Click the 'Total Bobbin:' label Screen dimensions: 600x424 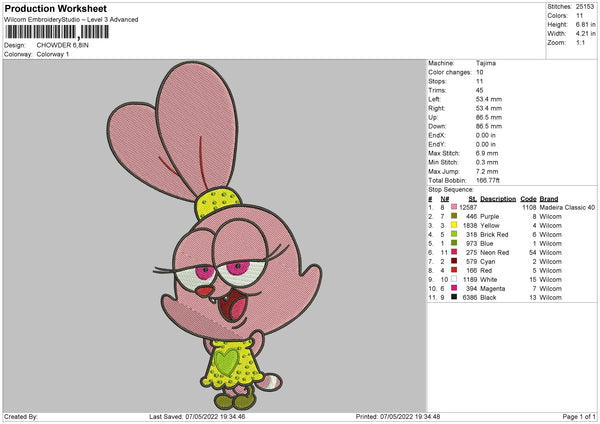point(447,181)
